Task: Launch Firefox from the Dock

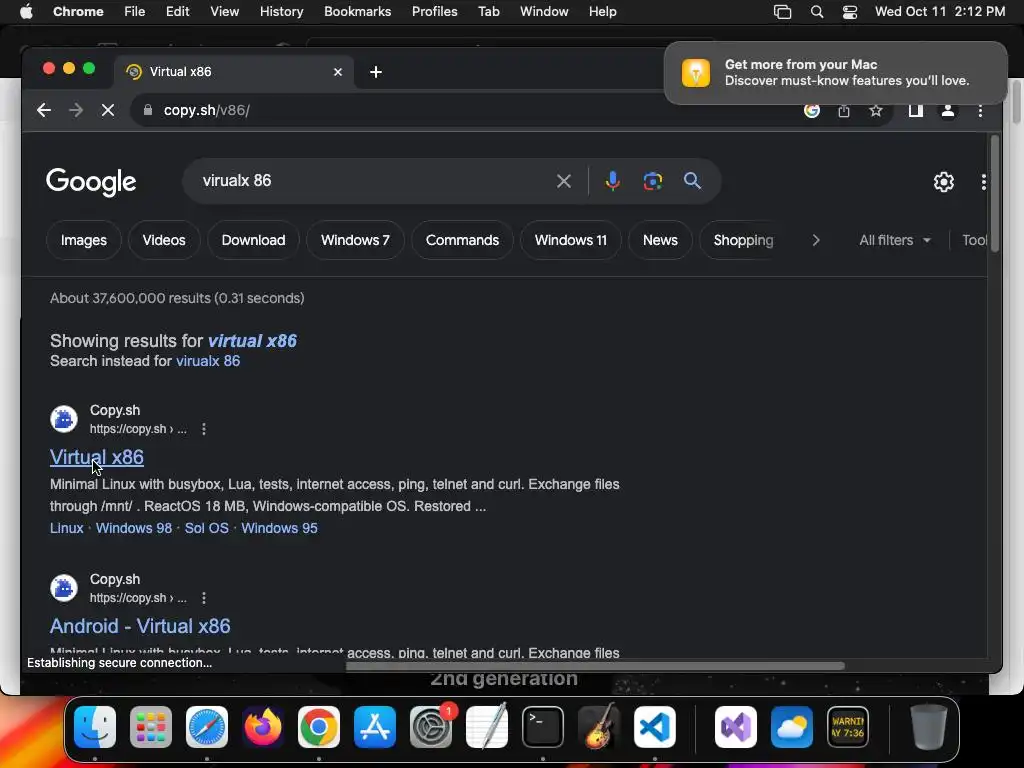Action: click(263, 727)
